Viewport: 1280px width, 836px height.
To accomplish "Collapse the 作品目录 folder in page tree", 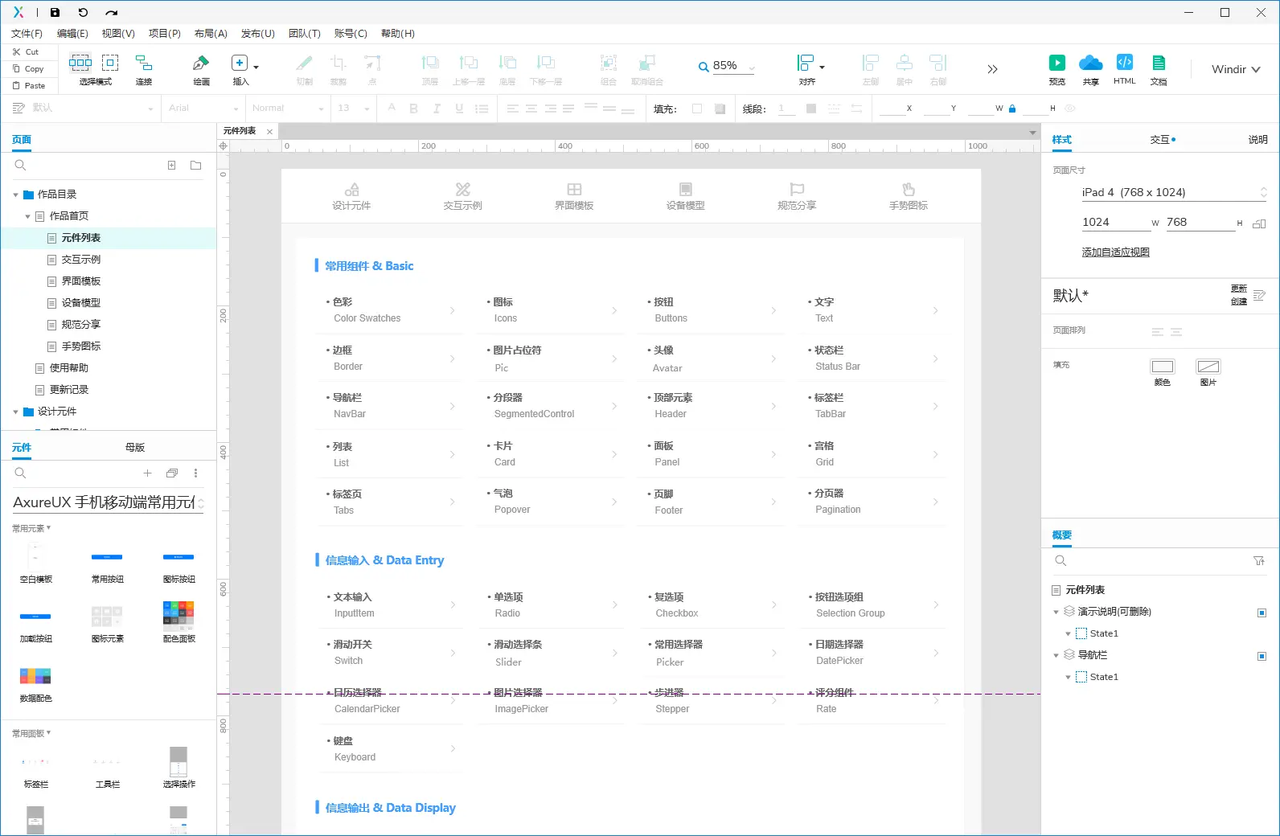I will coord(16,195).
